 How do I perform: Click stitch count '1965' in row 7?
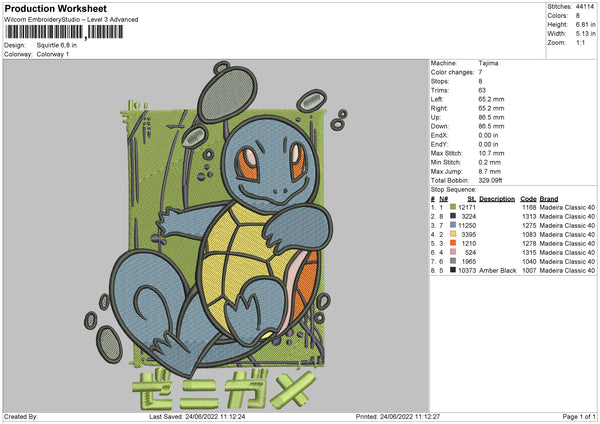coord(469,261)
